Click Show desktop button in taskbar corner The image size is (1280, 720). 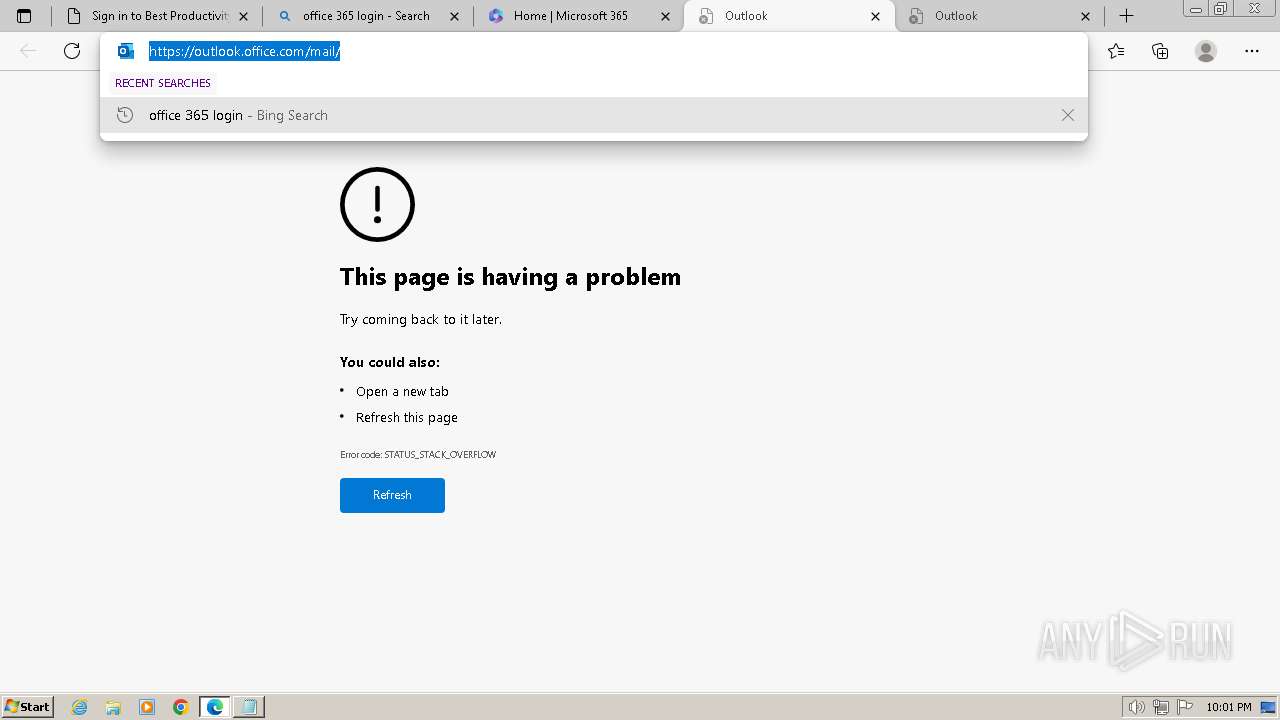coord(1268,707)
